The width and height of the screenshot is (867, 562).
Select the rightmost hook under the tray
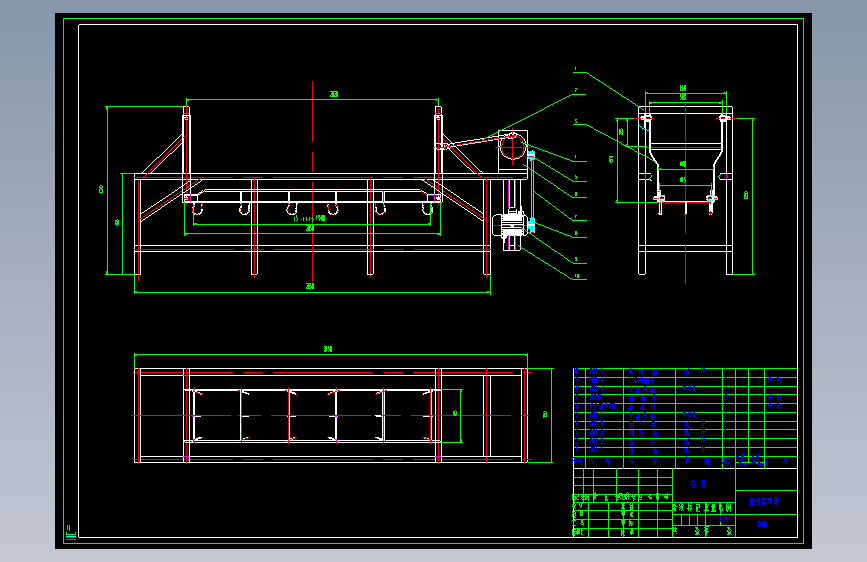tap(427, 209)
